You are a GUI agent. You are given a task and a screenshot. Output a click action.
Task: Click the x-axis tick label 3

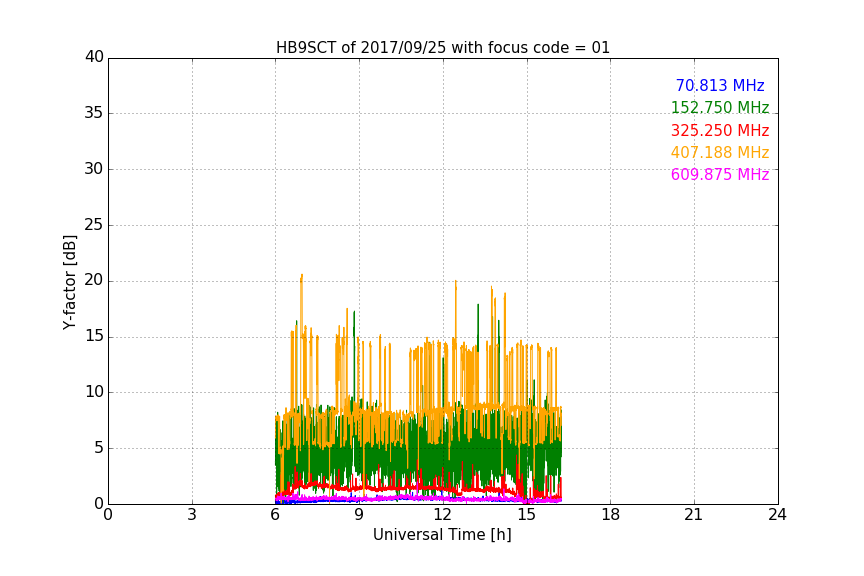192,515
